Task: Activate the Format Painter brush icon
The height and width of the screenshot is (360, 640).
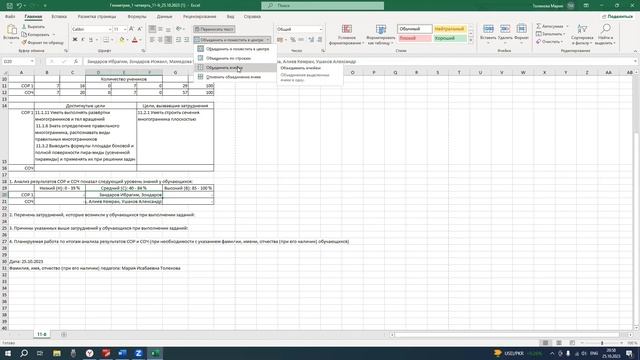Action: pyautogui.click(x=24, y=42)
